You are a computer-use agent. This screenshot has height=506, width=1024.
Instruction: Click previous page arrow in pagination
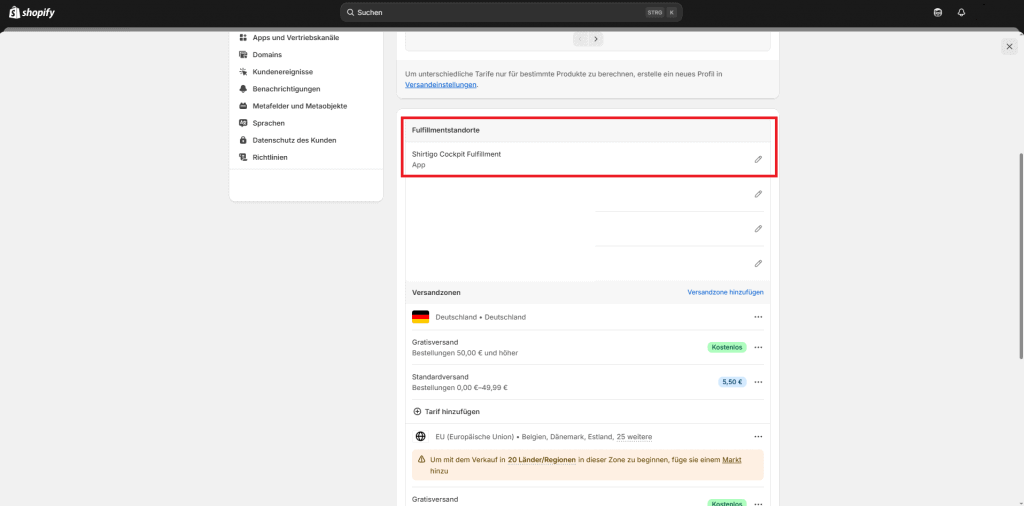[x=579, y=39]
